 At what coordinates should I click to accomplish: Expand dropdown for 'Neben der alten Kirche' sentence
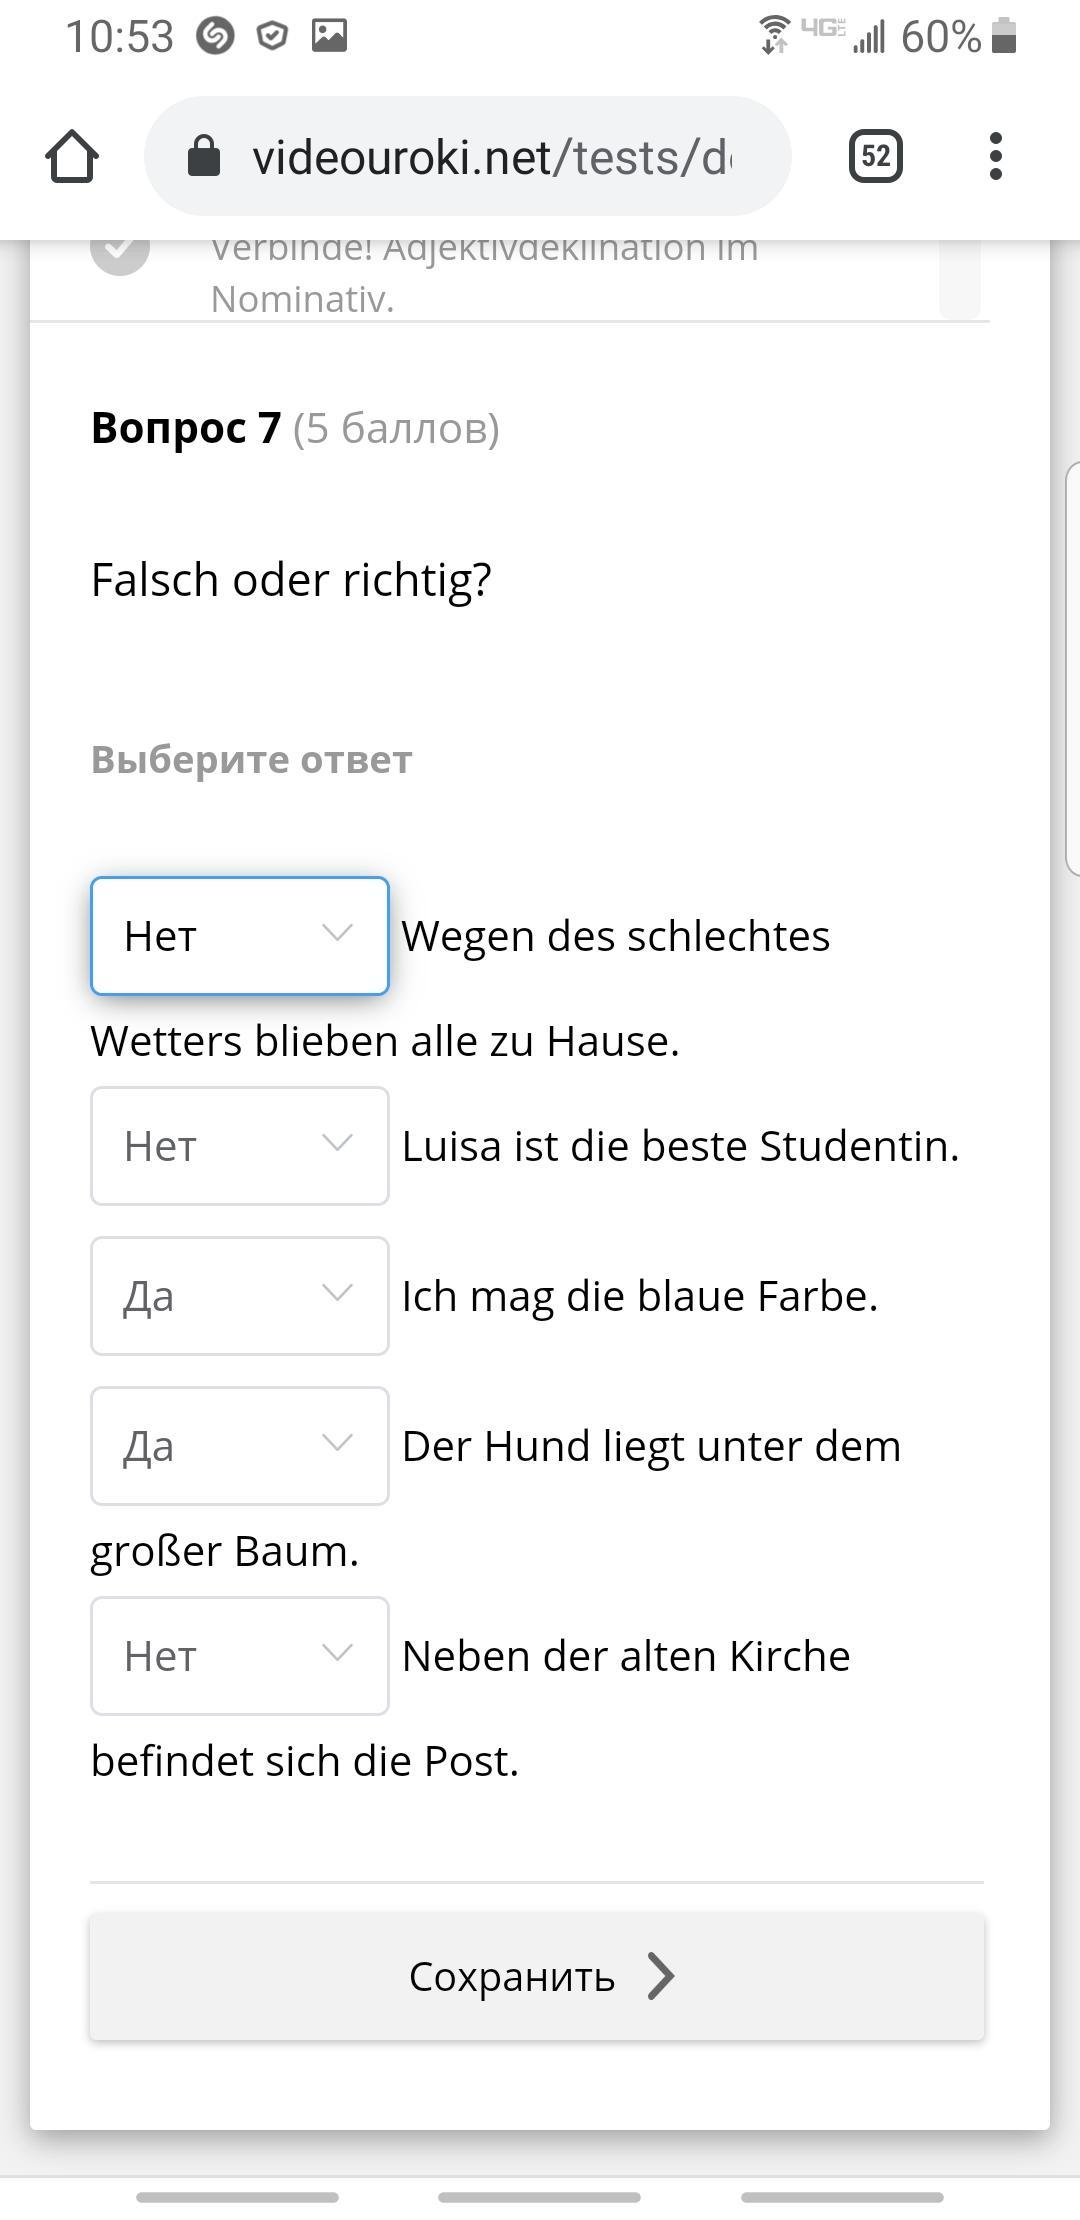point(240,1656)
